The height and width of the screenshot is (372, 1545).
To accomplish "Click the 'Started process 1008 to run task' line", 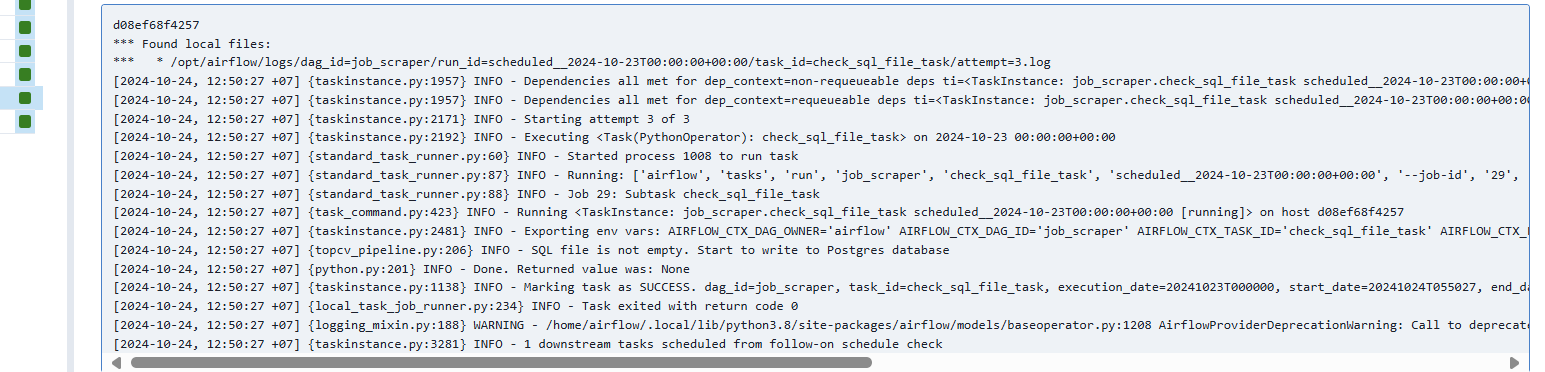I will pos(455,156).
